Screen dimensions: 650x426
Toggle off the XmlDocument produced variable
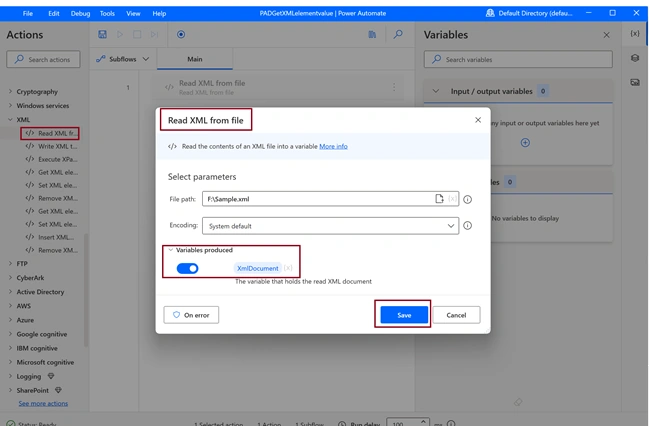pos(187,269)
